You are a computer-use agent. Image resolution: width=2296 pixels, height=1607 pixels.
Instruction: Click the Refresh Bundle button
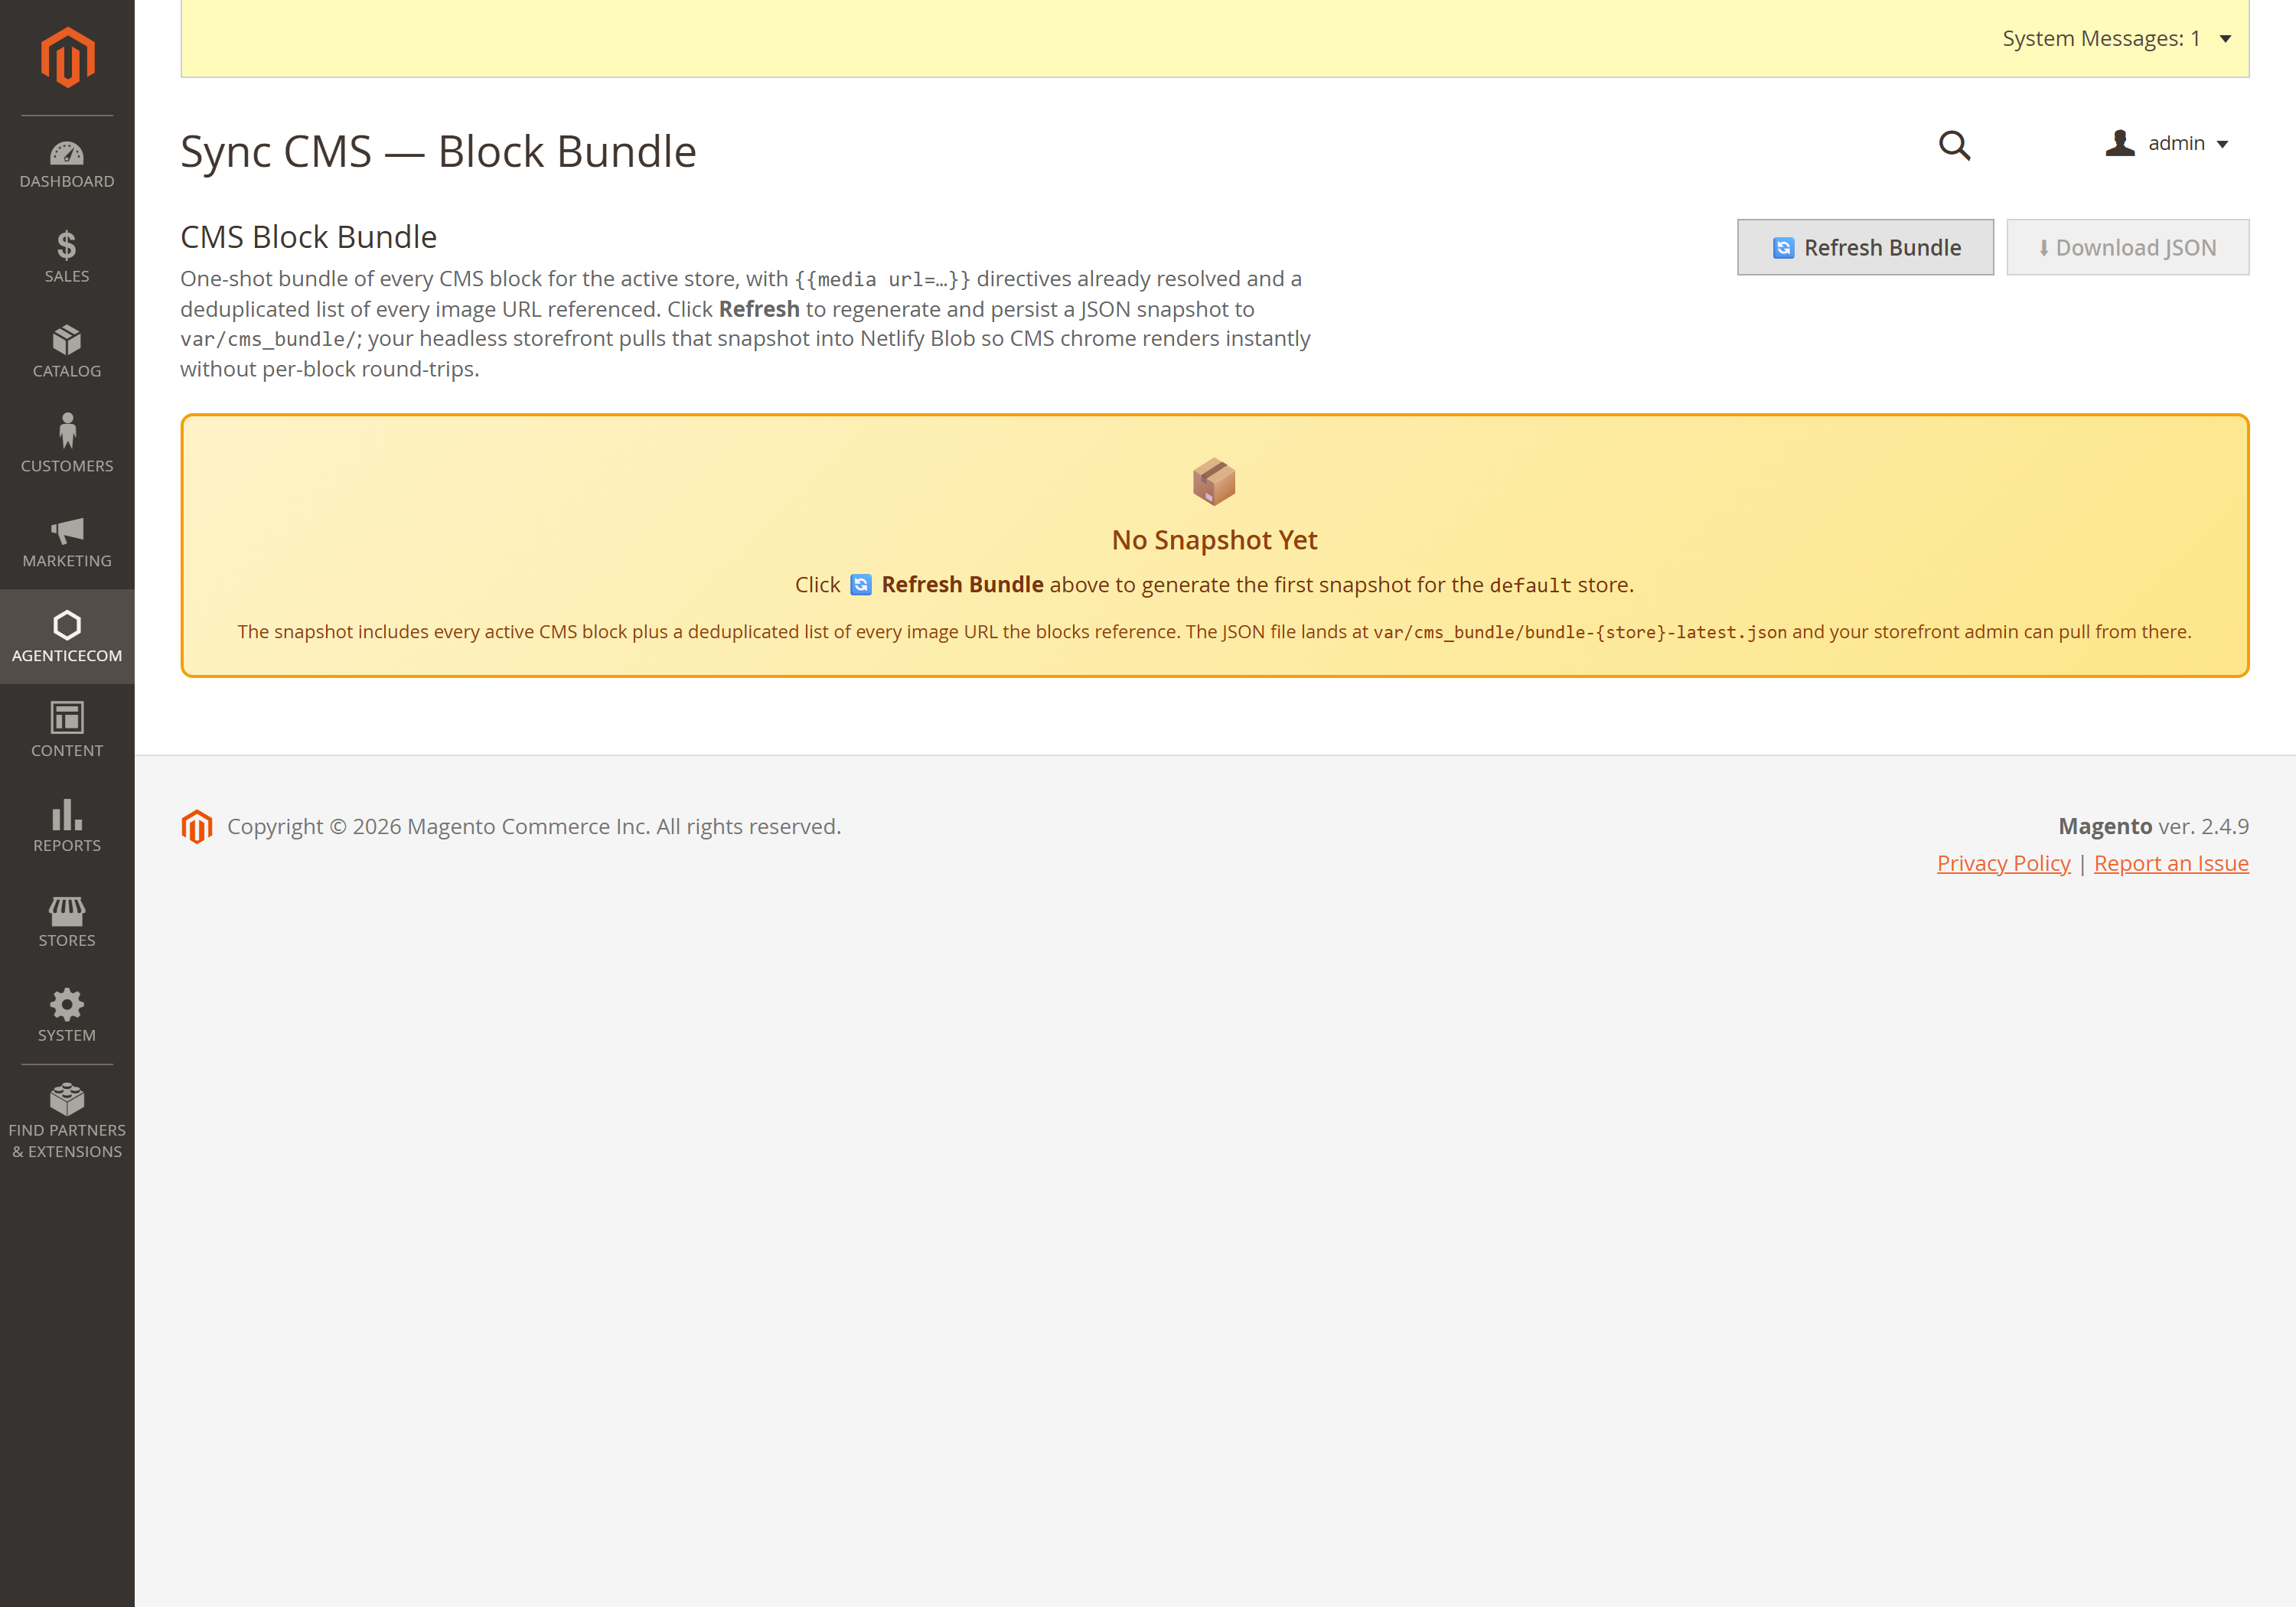pos(1865,247)
